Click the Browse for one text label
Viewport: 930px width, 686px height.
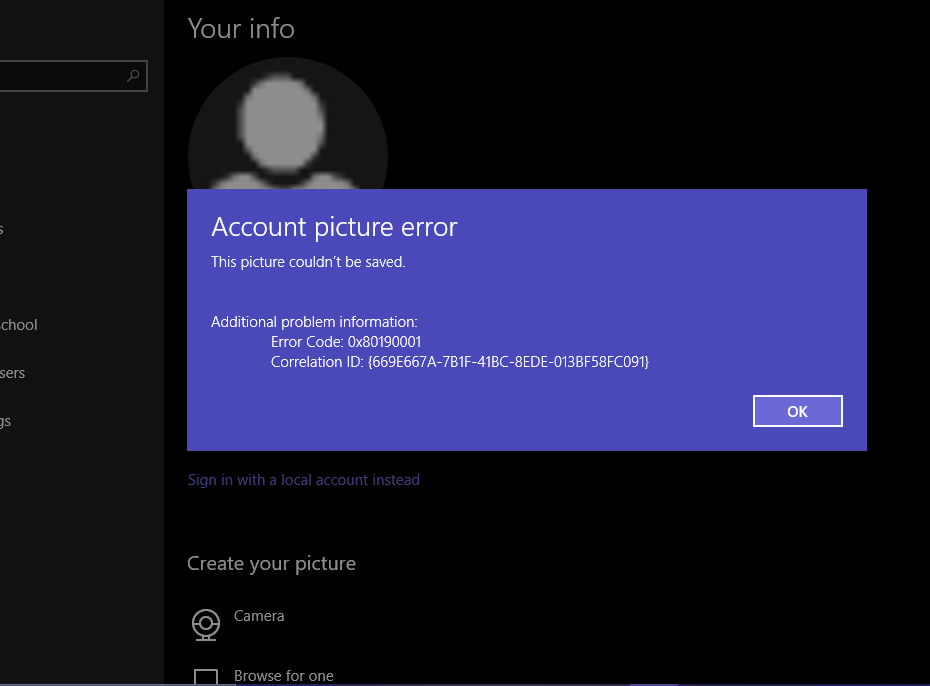[x=283, y=676]
